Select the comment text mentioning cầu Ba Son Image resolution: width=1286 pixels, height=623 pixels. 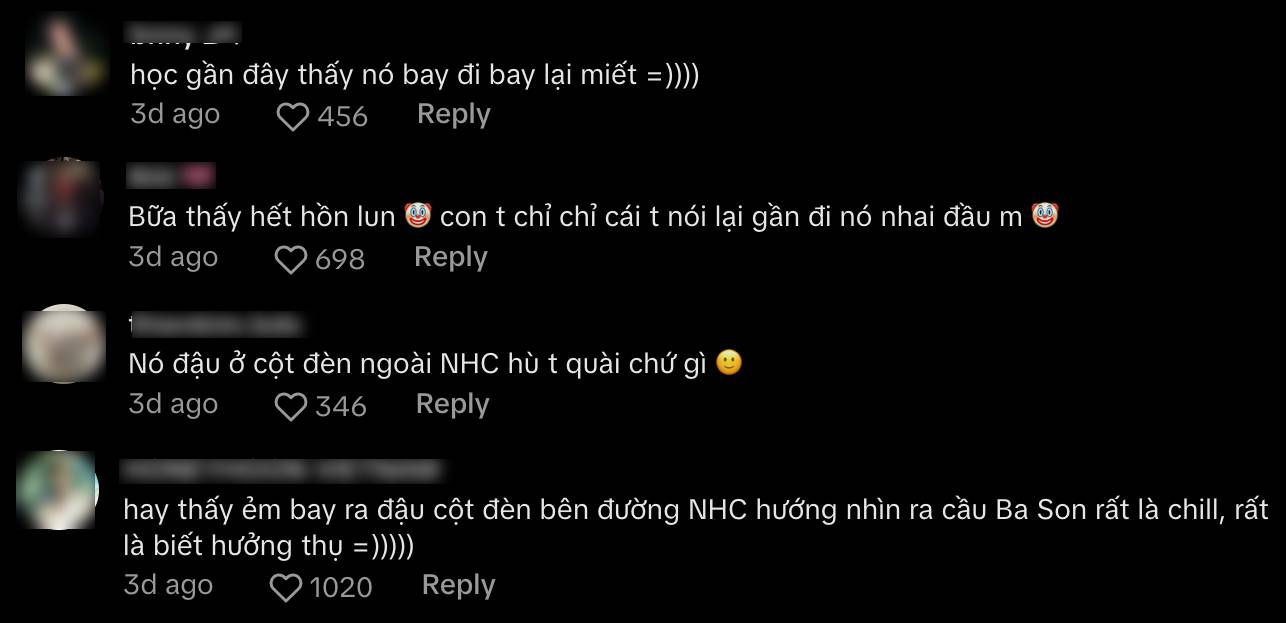pyautogui.click(x=696, y=528)
